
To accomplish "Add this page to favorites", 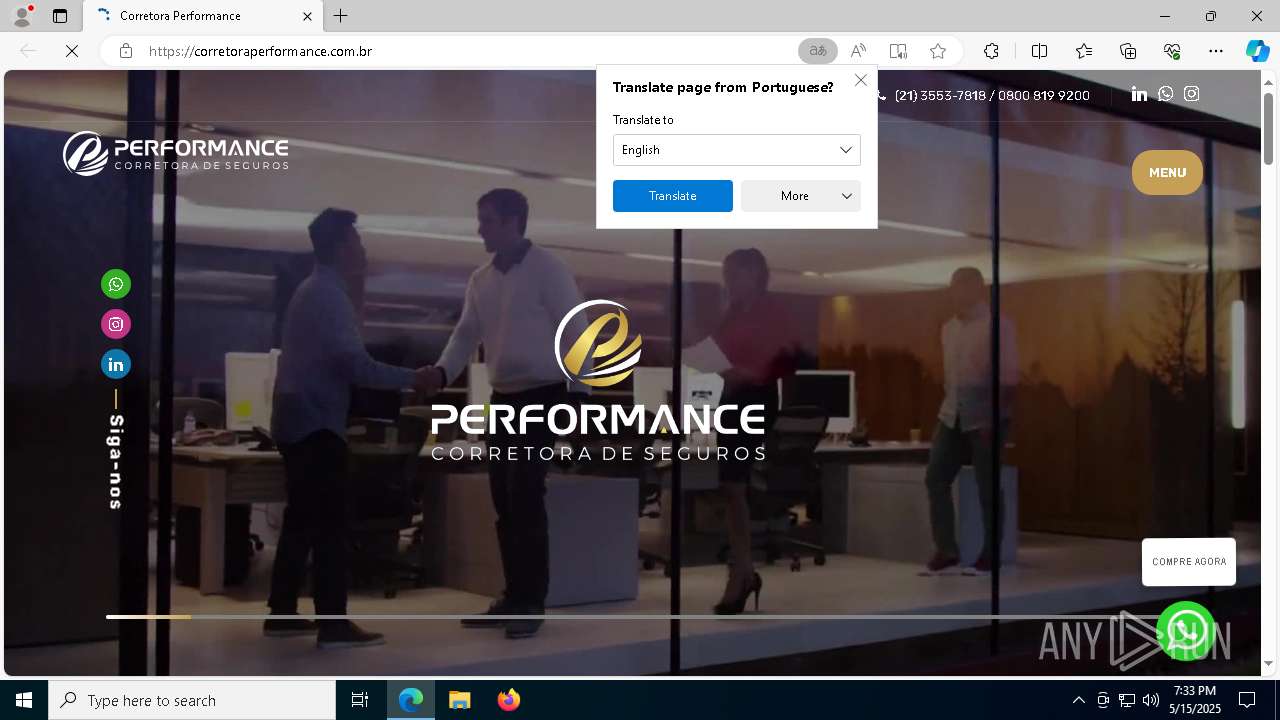I will (938, 51).
